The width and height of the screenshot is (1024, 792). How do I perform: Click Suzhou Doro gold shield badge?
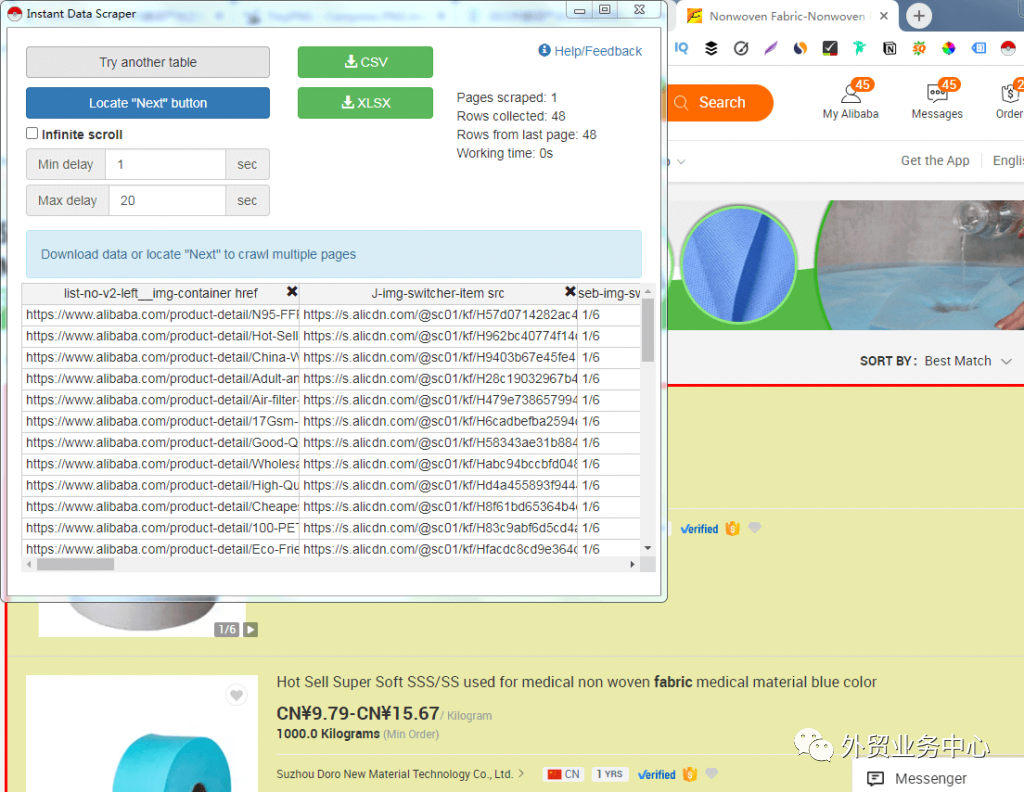[690, 774]
